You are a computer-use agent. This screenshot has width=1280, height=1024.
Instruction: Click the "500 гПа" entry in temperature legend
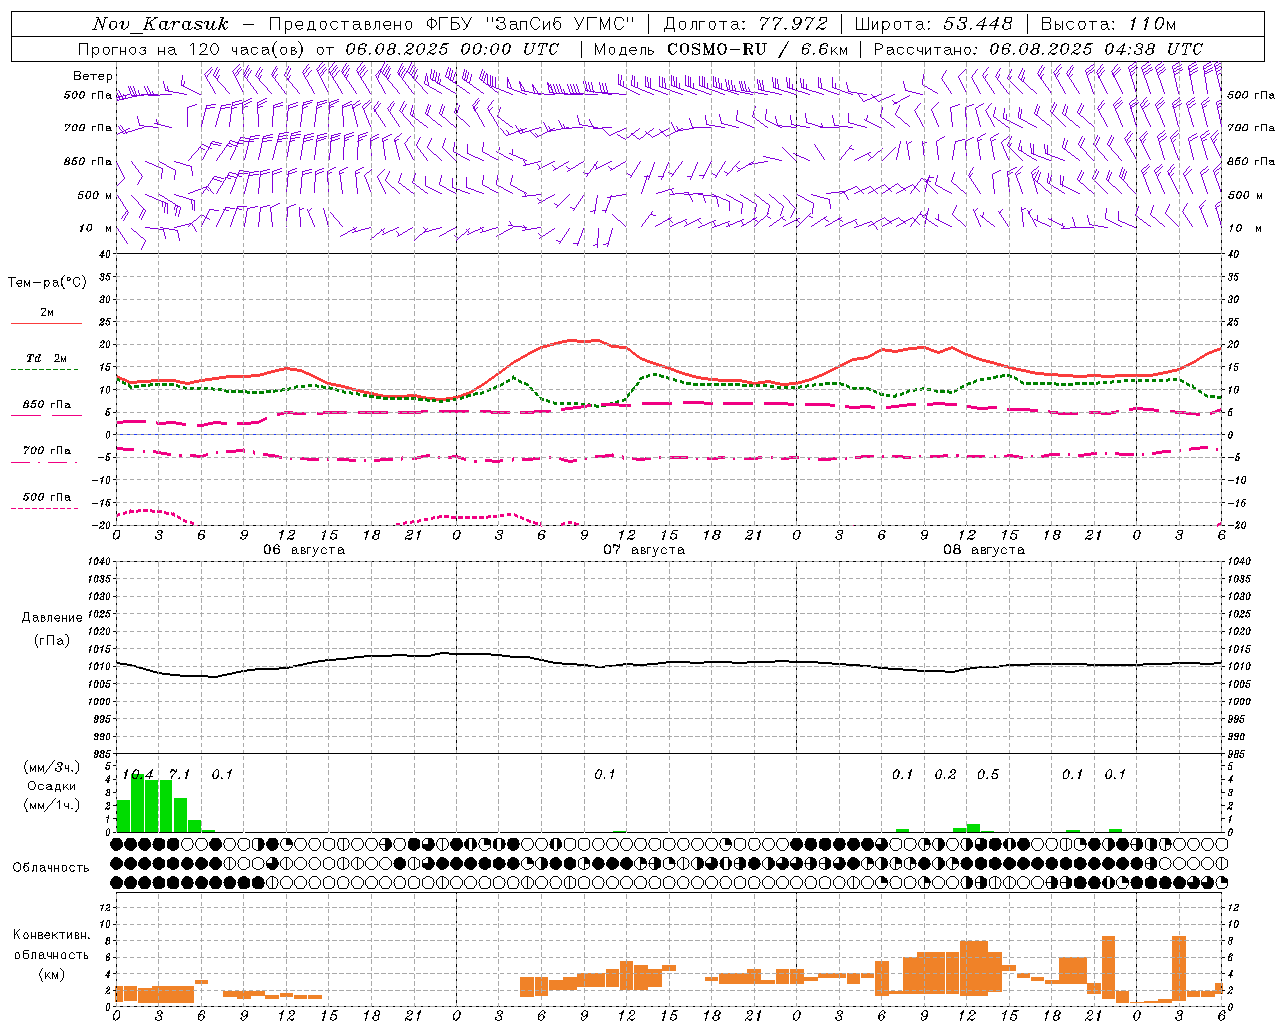(x=47, y=497)
